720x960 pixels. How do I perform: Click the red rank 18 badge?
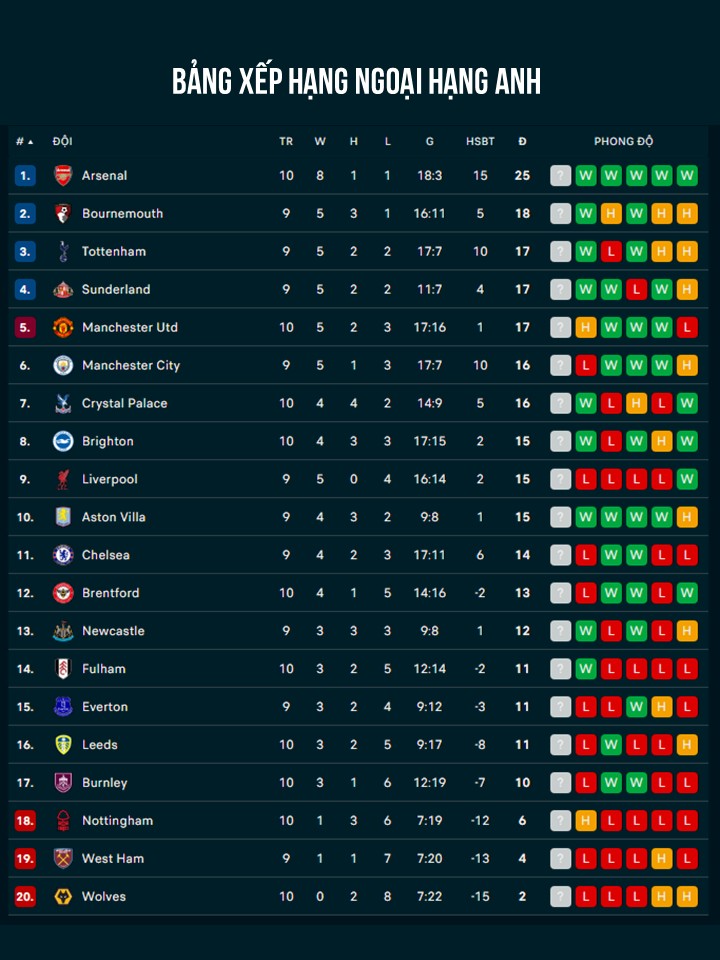25,821
